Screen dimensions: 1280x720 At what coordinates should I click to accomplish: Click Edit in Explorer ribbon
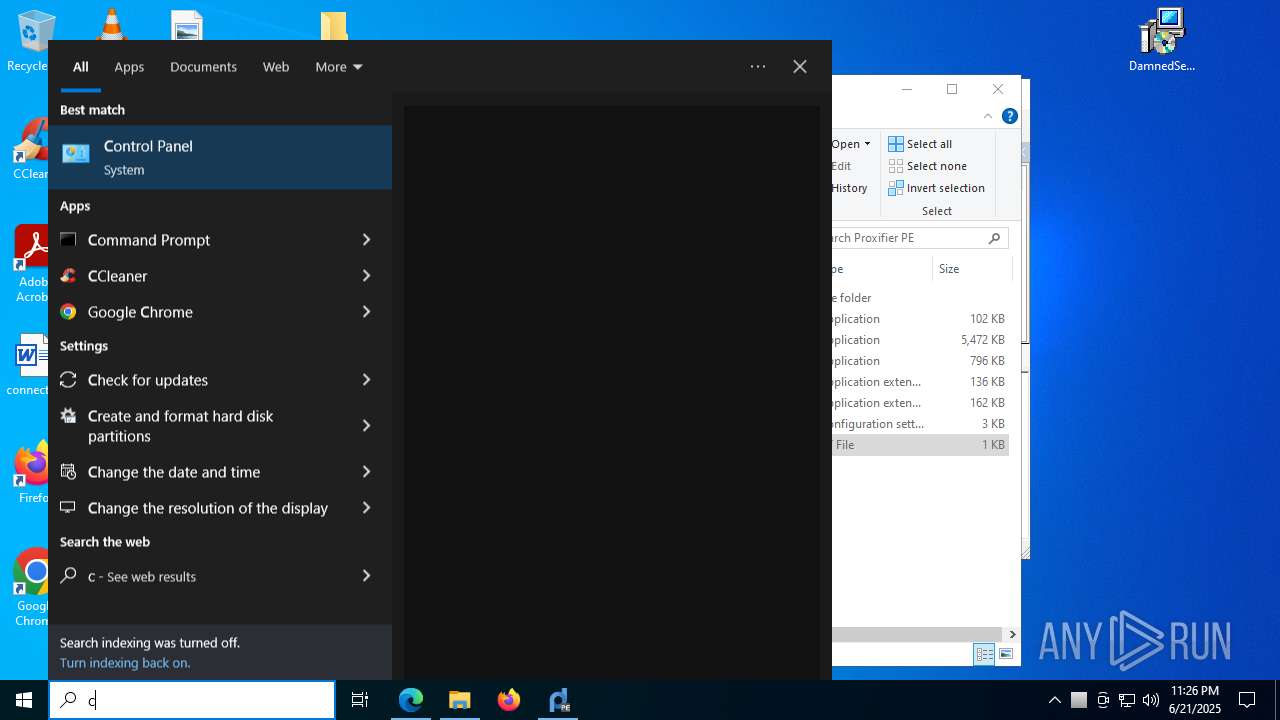(x=841, y=166)
